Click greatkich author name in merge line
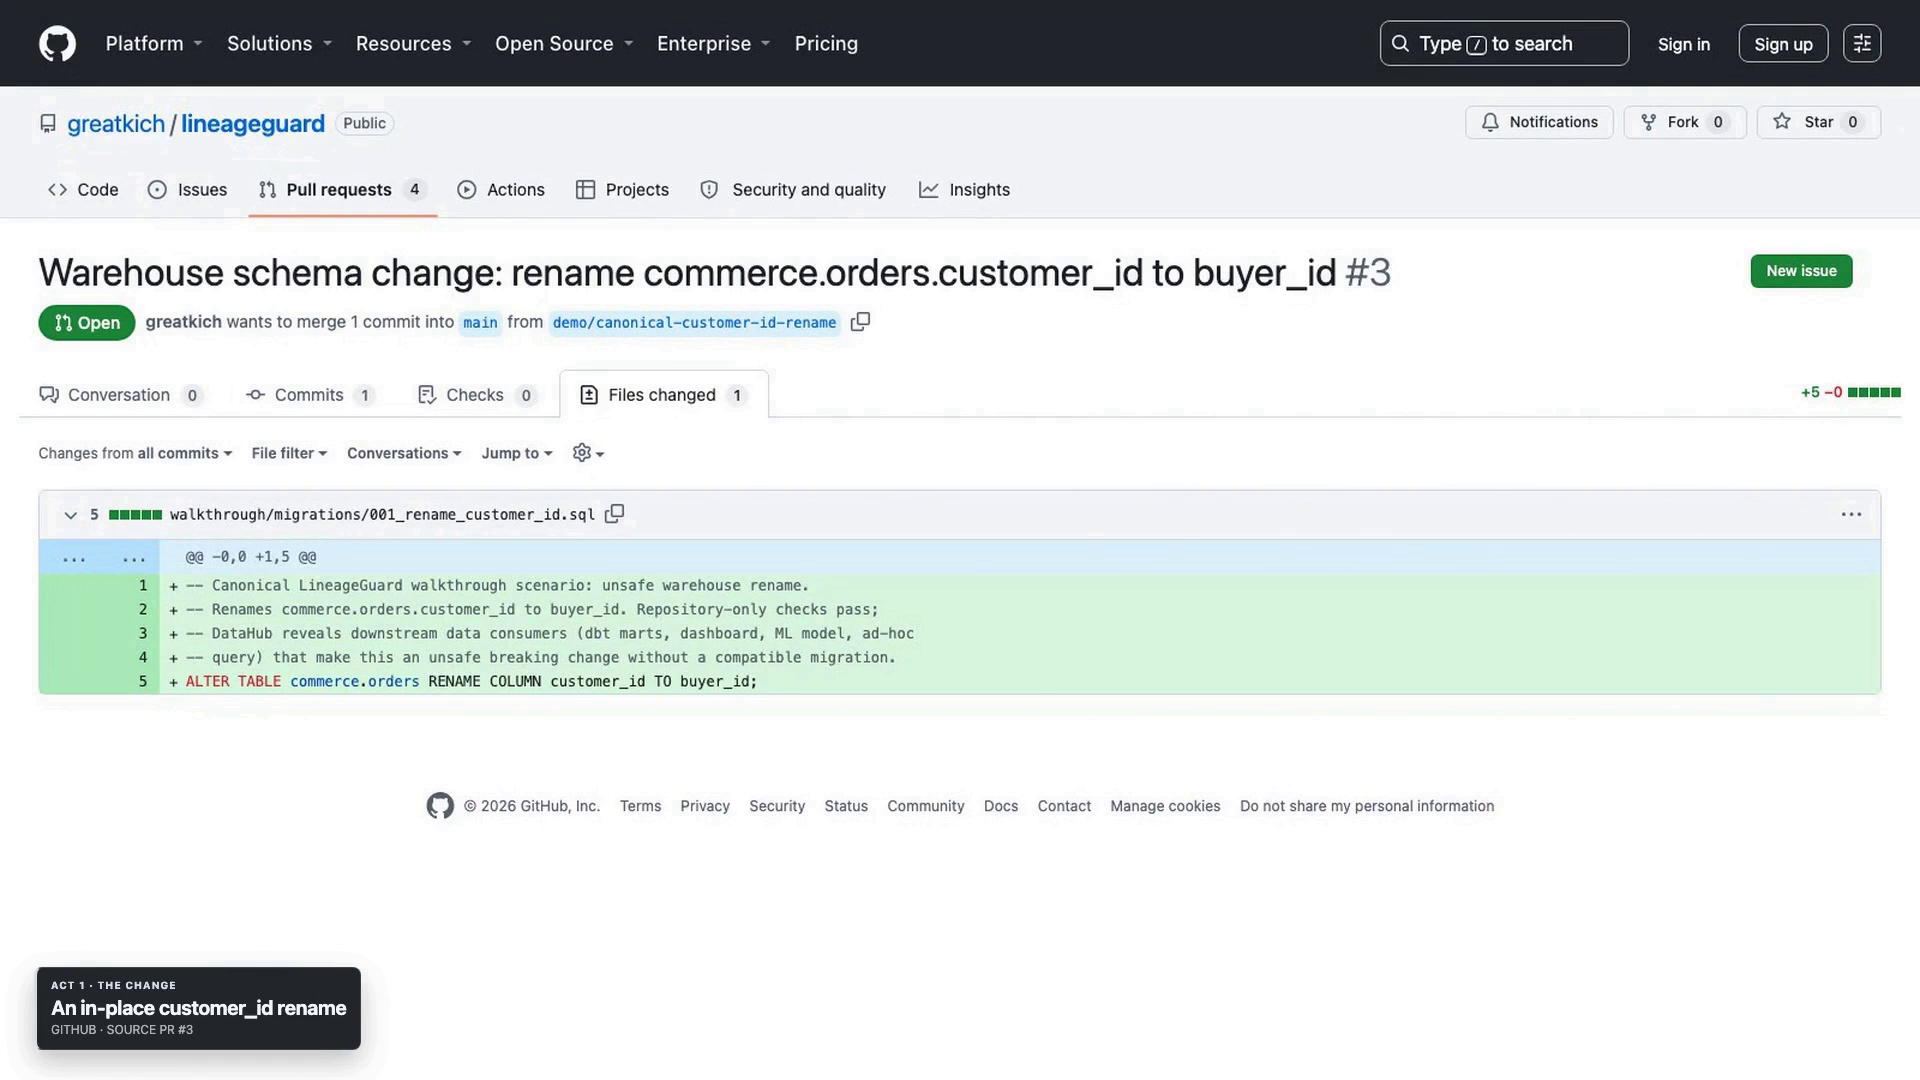 click(183, 322)
